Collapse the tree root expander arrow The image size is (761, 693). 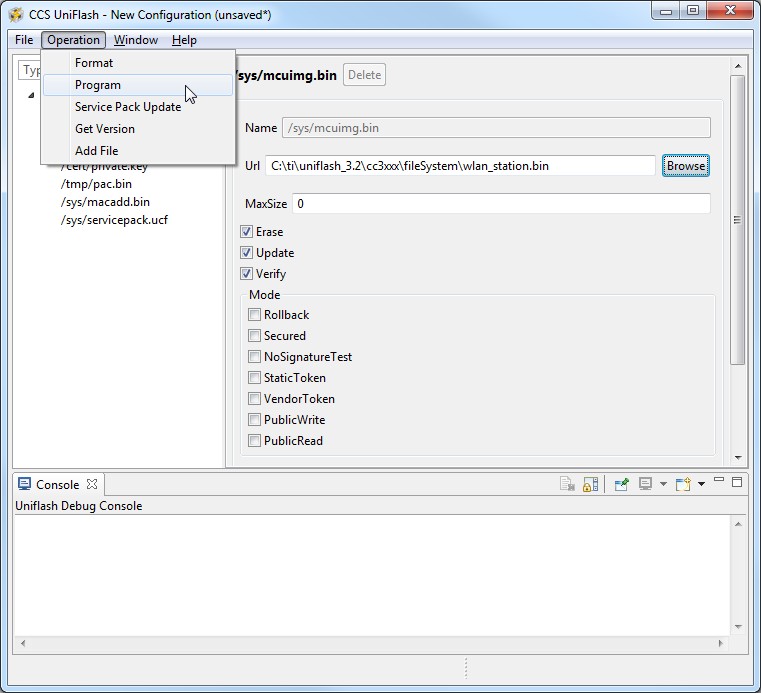(x=31, y=95)
